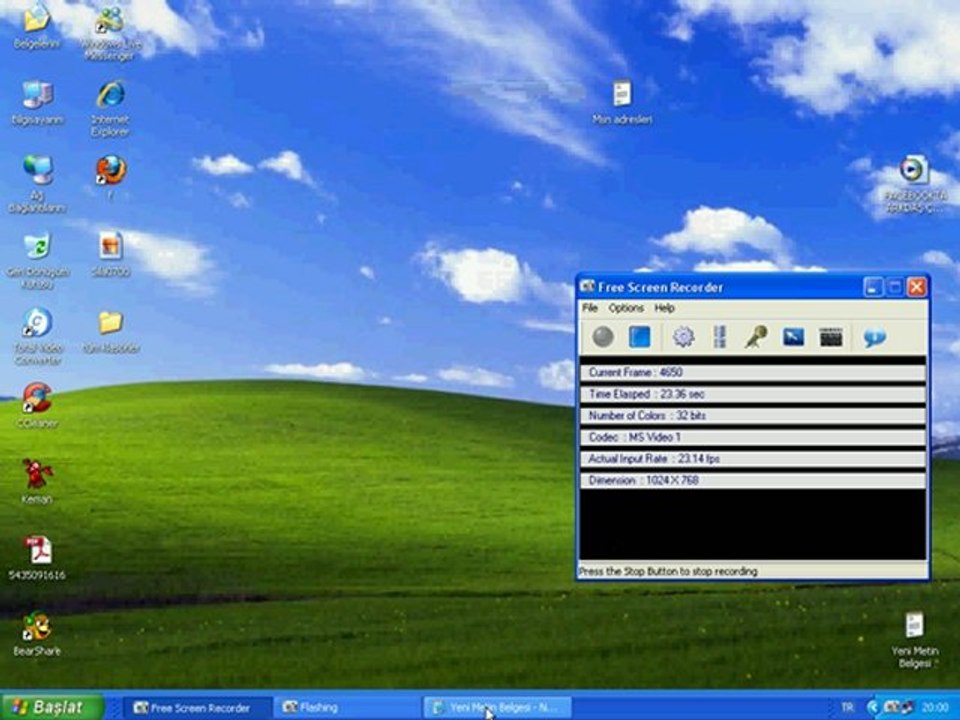This screenshot has height=720, width=960.
Task: Switch to the Free Screen Recorder taskbar button
Action: 197,708
